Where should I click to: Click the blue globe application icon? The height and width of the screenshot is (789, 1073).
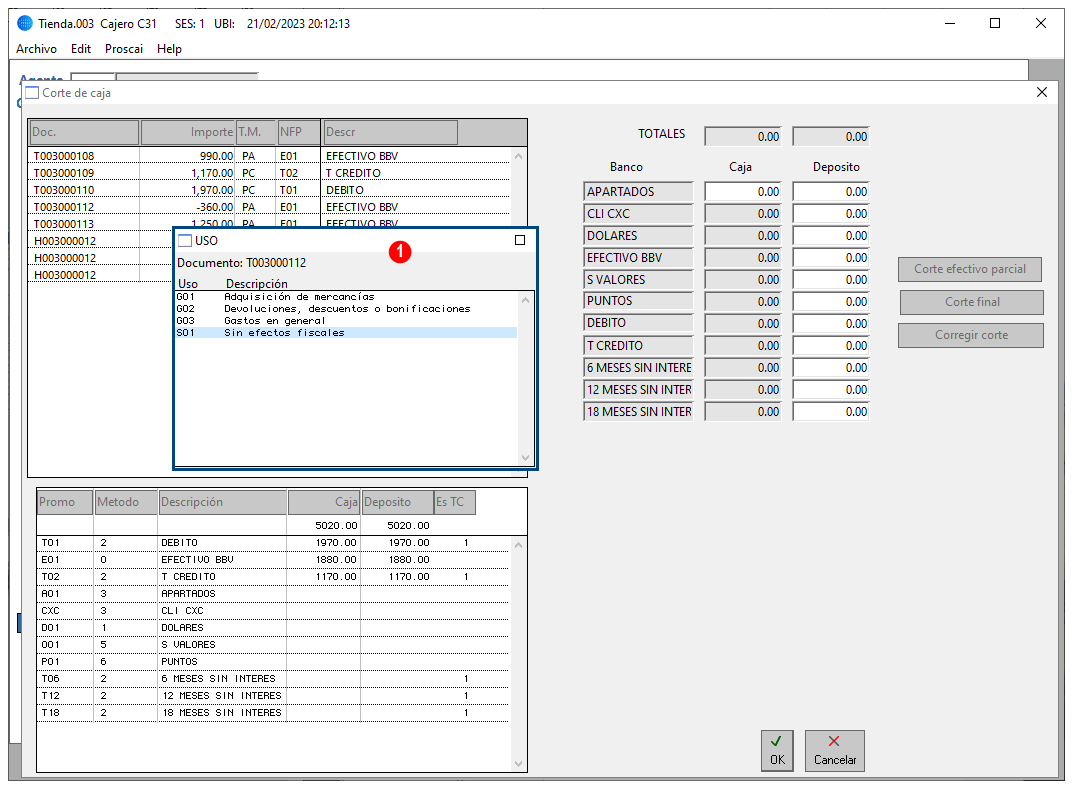(x=25, y=23)
